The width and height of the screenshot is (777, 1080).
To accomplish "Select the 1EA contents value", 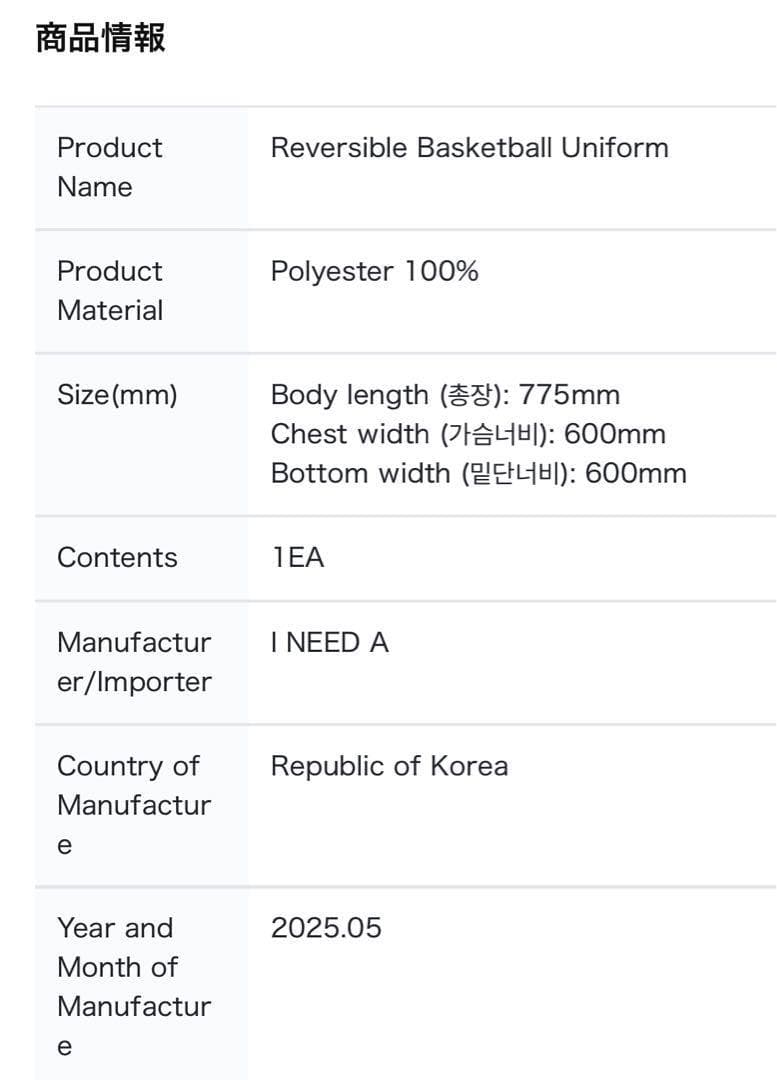I will pyautogui.click(x=297, y=558).
